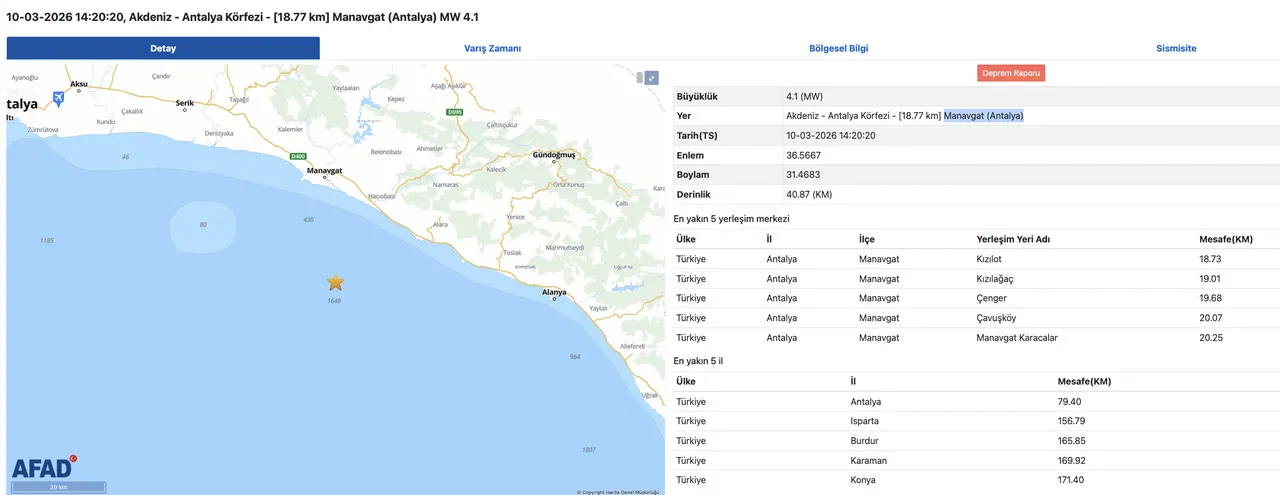Open the Bölgesel Bilgi tab

tap(838, 48)
